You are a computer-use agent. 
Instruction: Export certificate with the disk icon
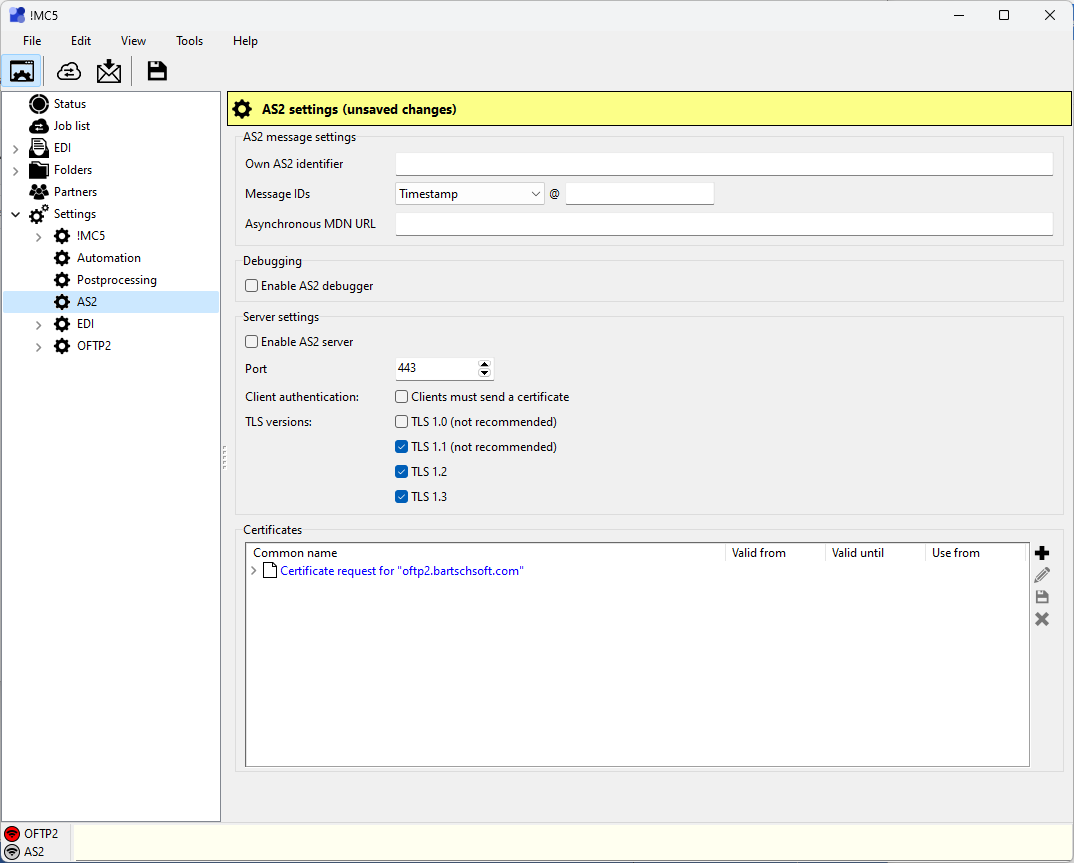click(1042, 597)
